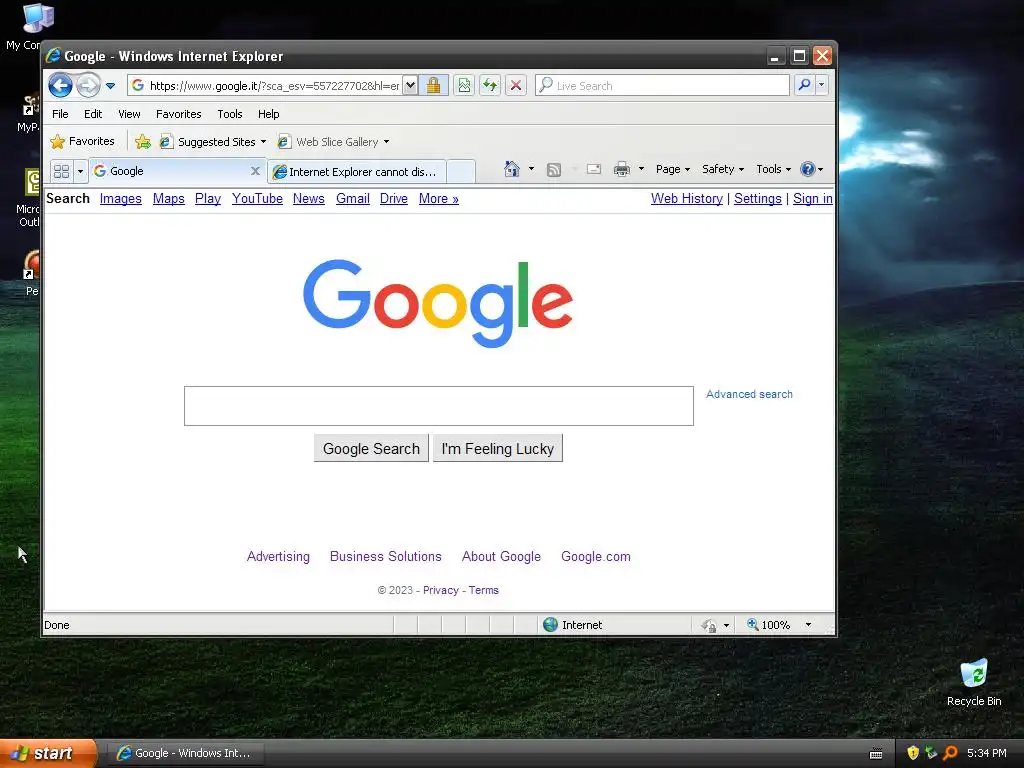
Task: Close the Google tab
Action: 255,171
